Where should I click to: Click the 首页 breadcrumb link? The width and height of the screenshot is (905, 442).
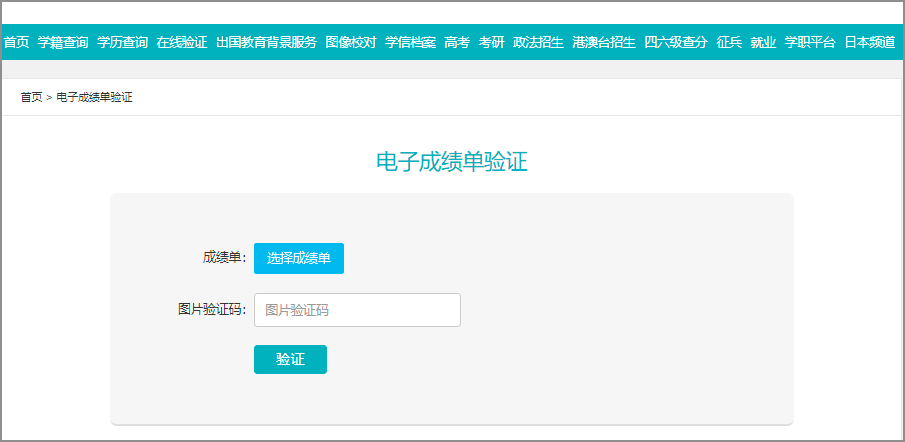(x=31, y=98)
